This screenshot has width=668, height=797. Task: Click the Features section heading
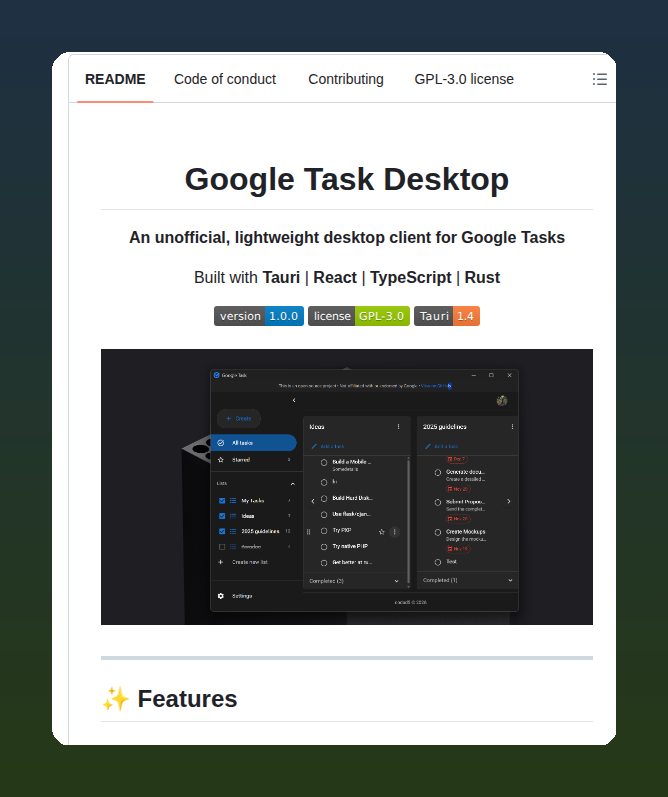[187, 698]
